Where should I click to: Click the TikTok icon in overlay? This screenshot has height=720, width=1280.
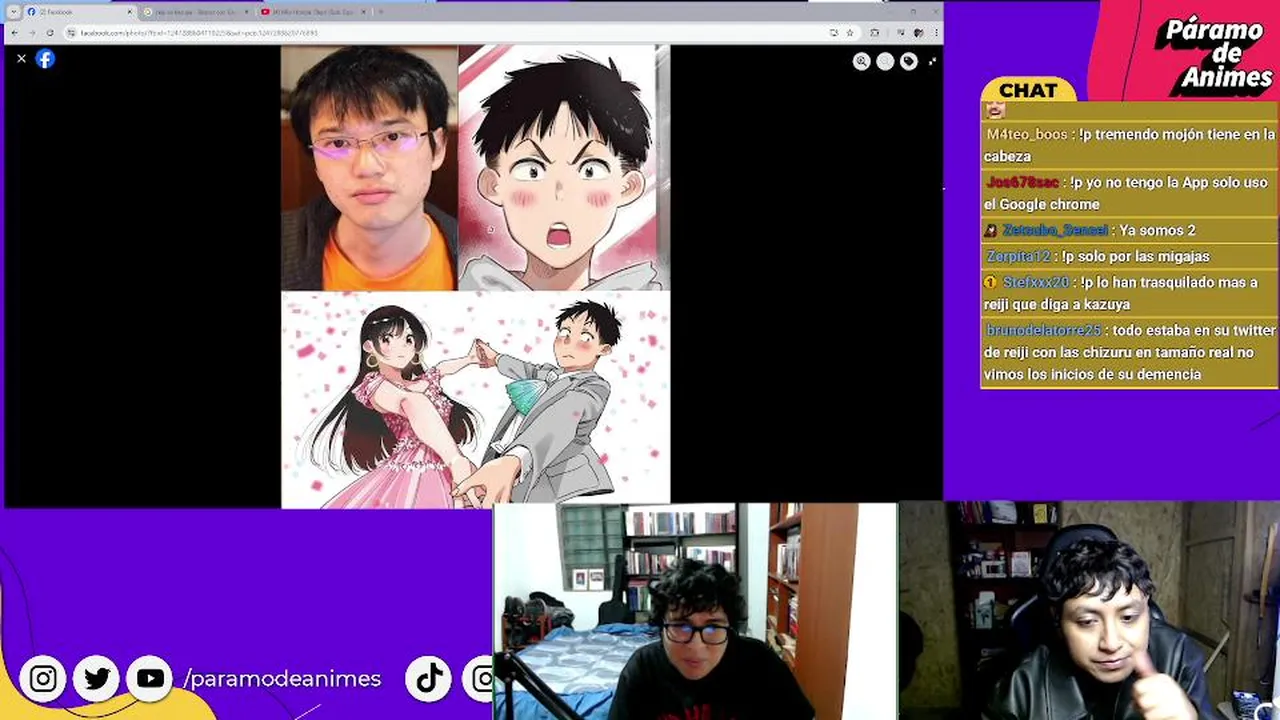(429, 679)
